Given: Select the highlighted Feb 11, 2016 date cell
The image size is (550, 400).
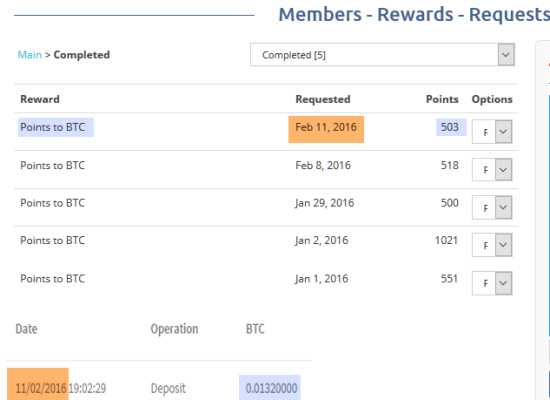Looking at the screenshot, I should [x=326, y=129].
